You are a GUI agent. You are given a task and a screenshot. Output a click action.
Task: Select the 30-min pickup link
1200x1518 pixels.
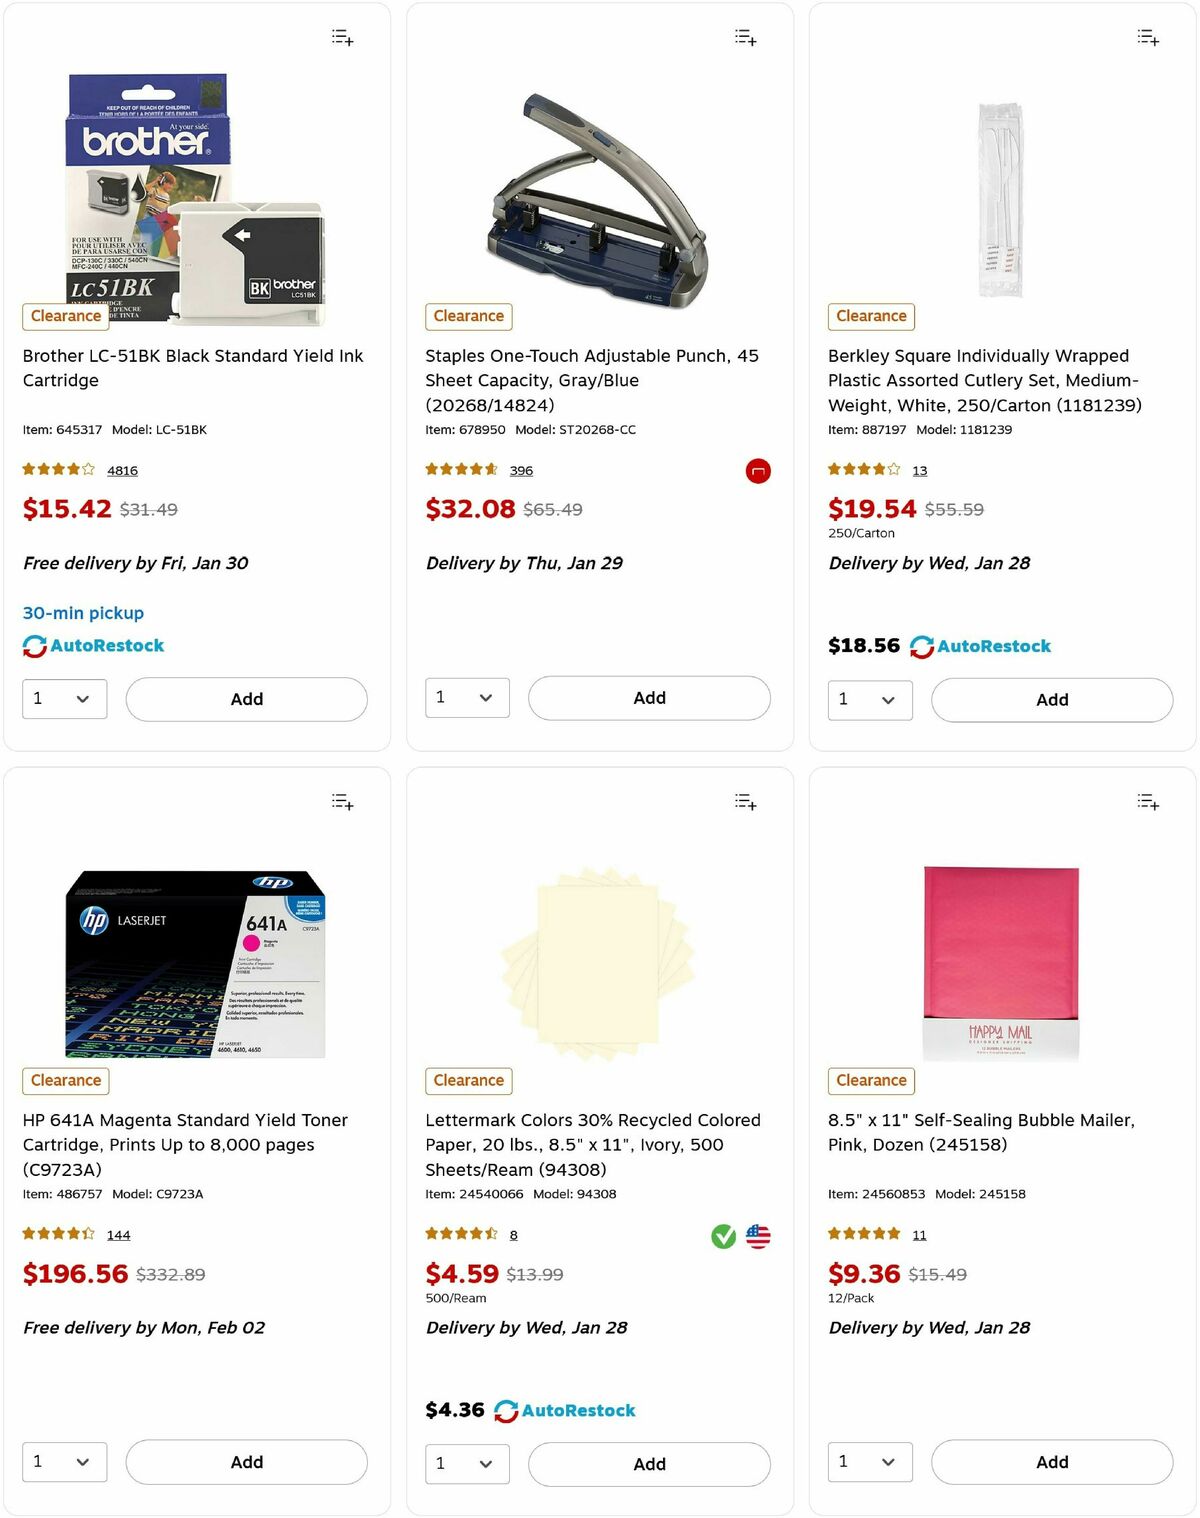[83, 613]
